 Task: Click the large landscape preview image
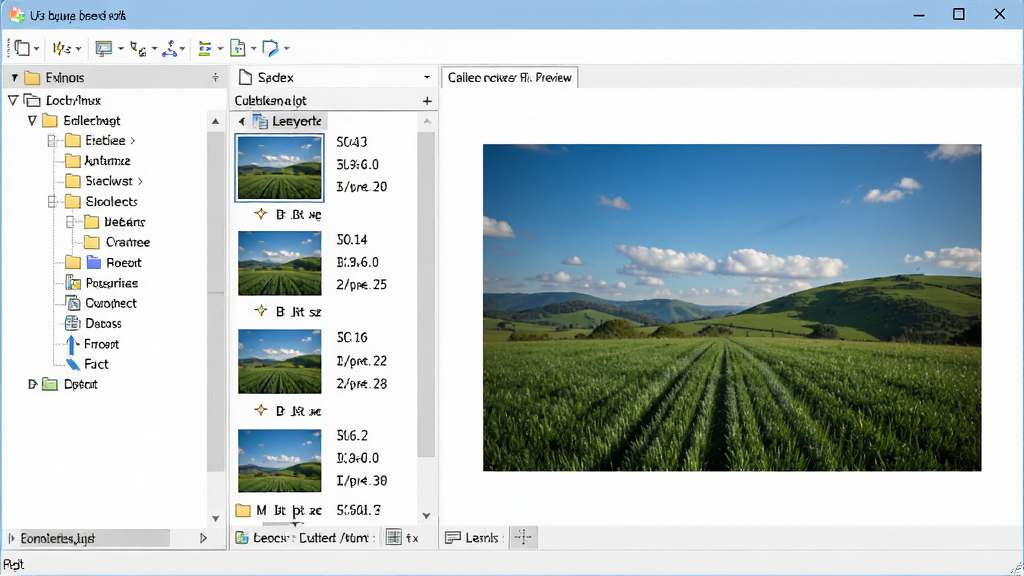pyautogui.click(x=732, y=308)
